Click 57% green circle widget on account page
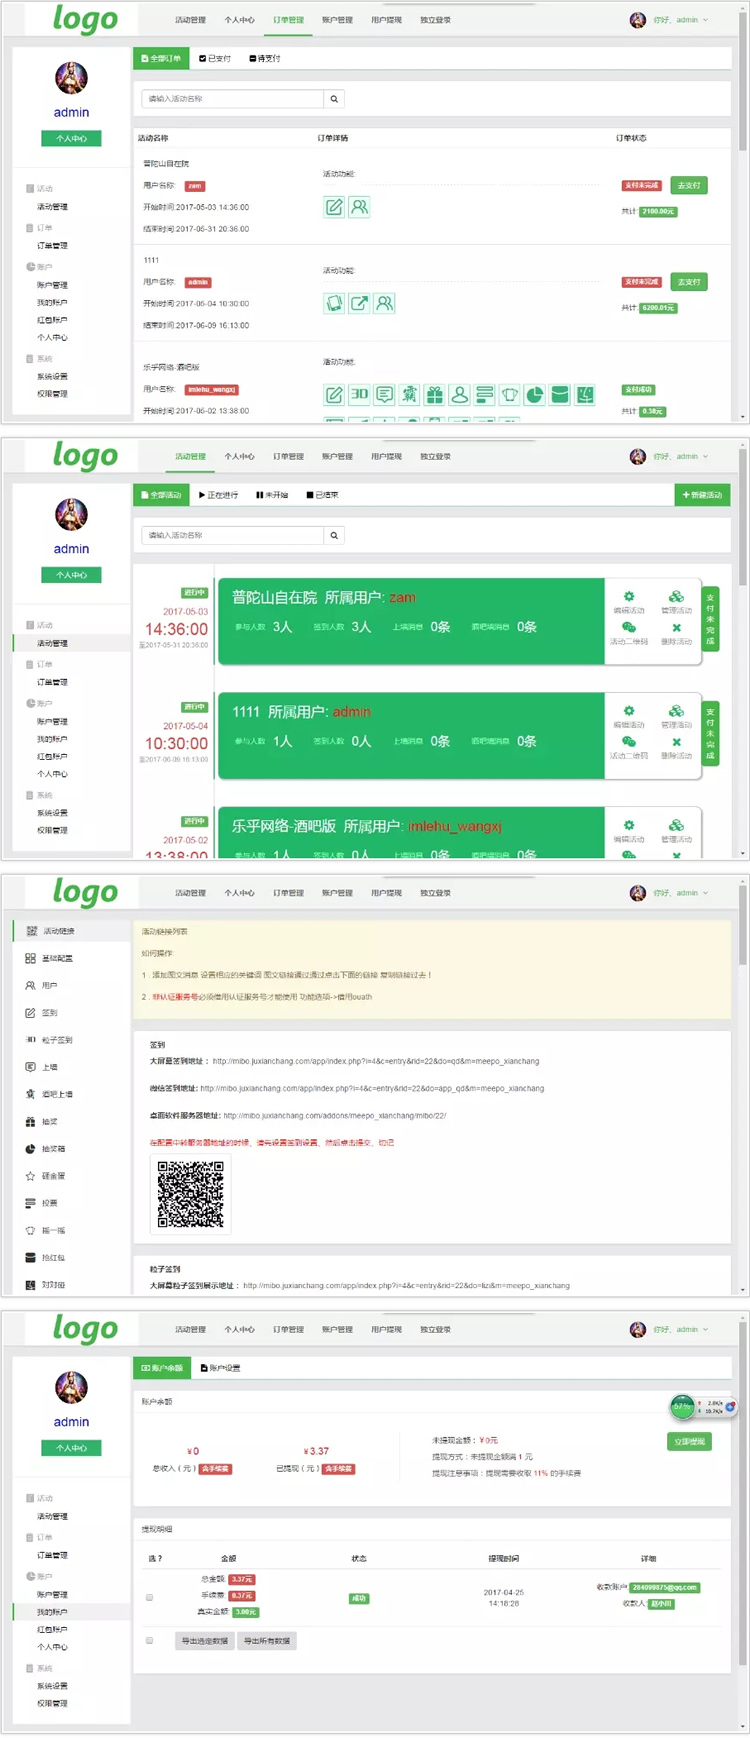This screenshot has width=750, height=1738. tap(682, 1406)
